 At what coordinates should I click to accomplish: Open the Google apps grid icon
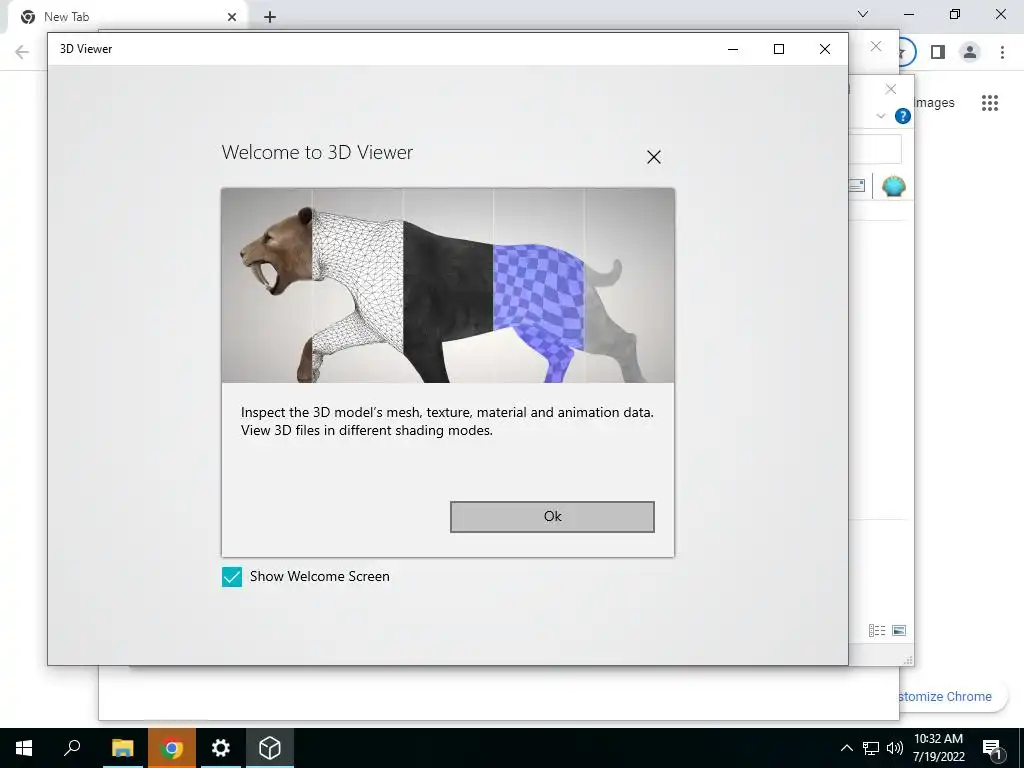click(990, 103)
